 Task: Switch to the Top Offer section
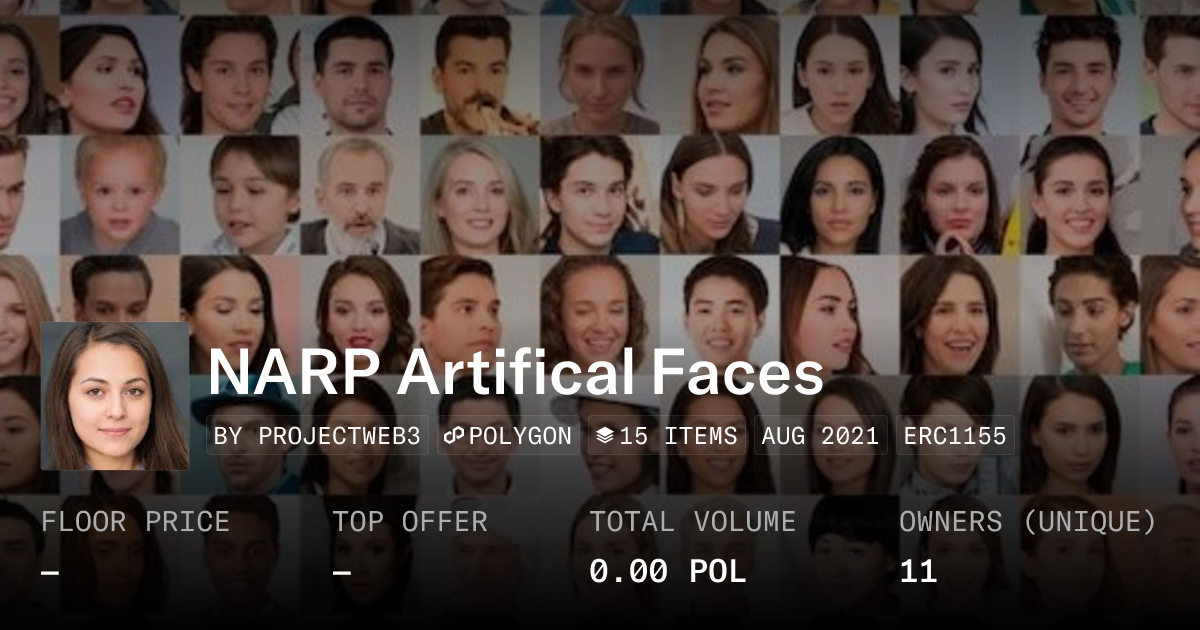(410, 521)
